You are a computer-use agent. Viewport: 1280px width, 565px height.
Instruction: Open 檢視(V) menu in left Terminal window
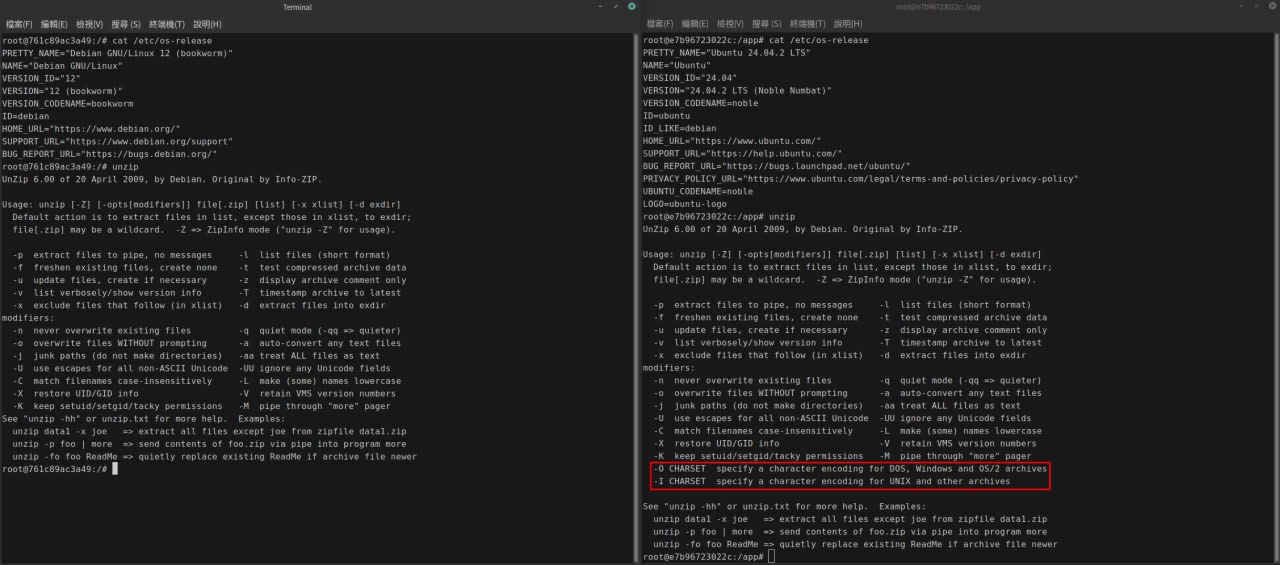click(89, 23)
